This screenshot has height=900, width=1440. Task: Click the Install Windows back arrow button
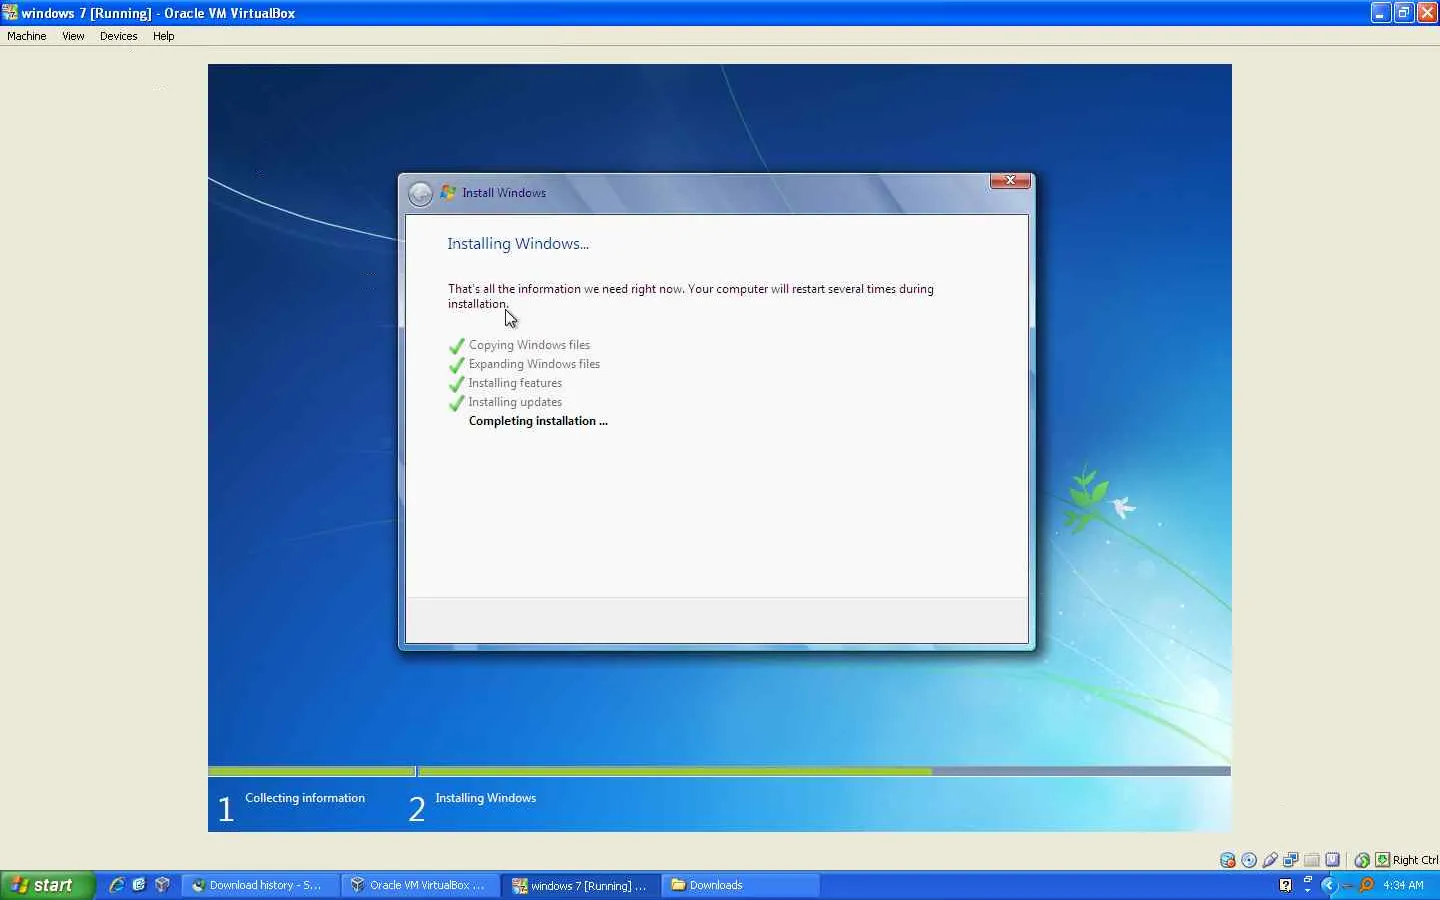(421, 193)
